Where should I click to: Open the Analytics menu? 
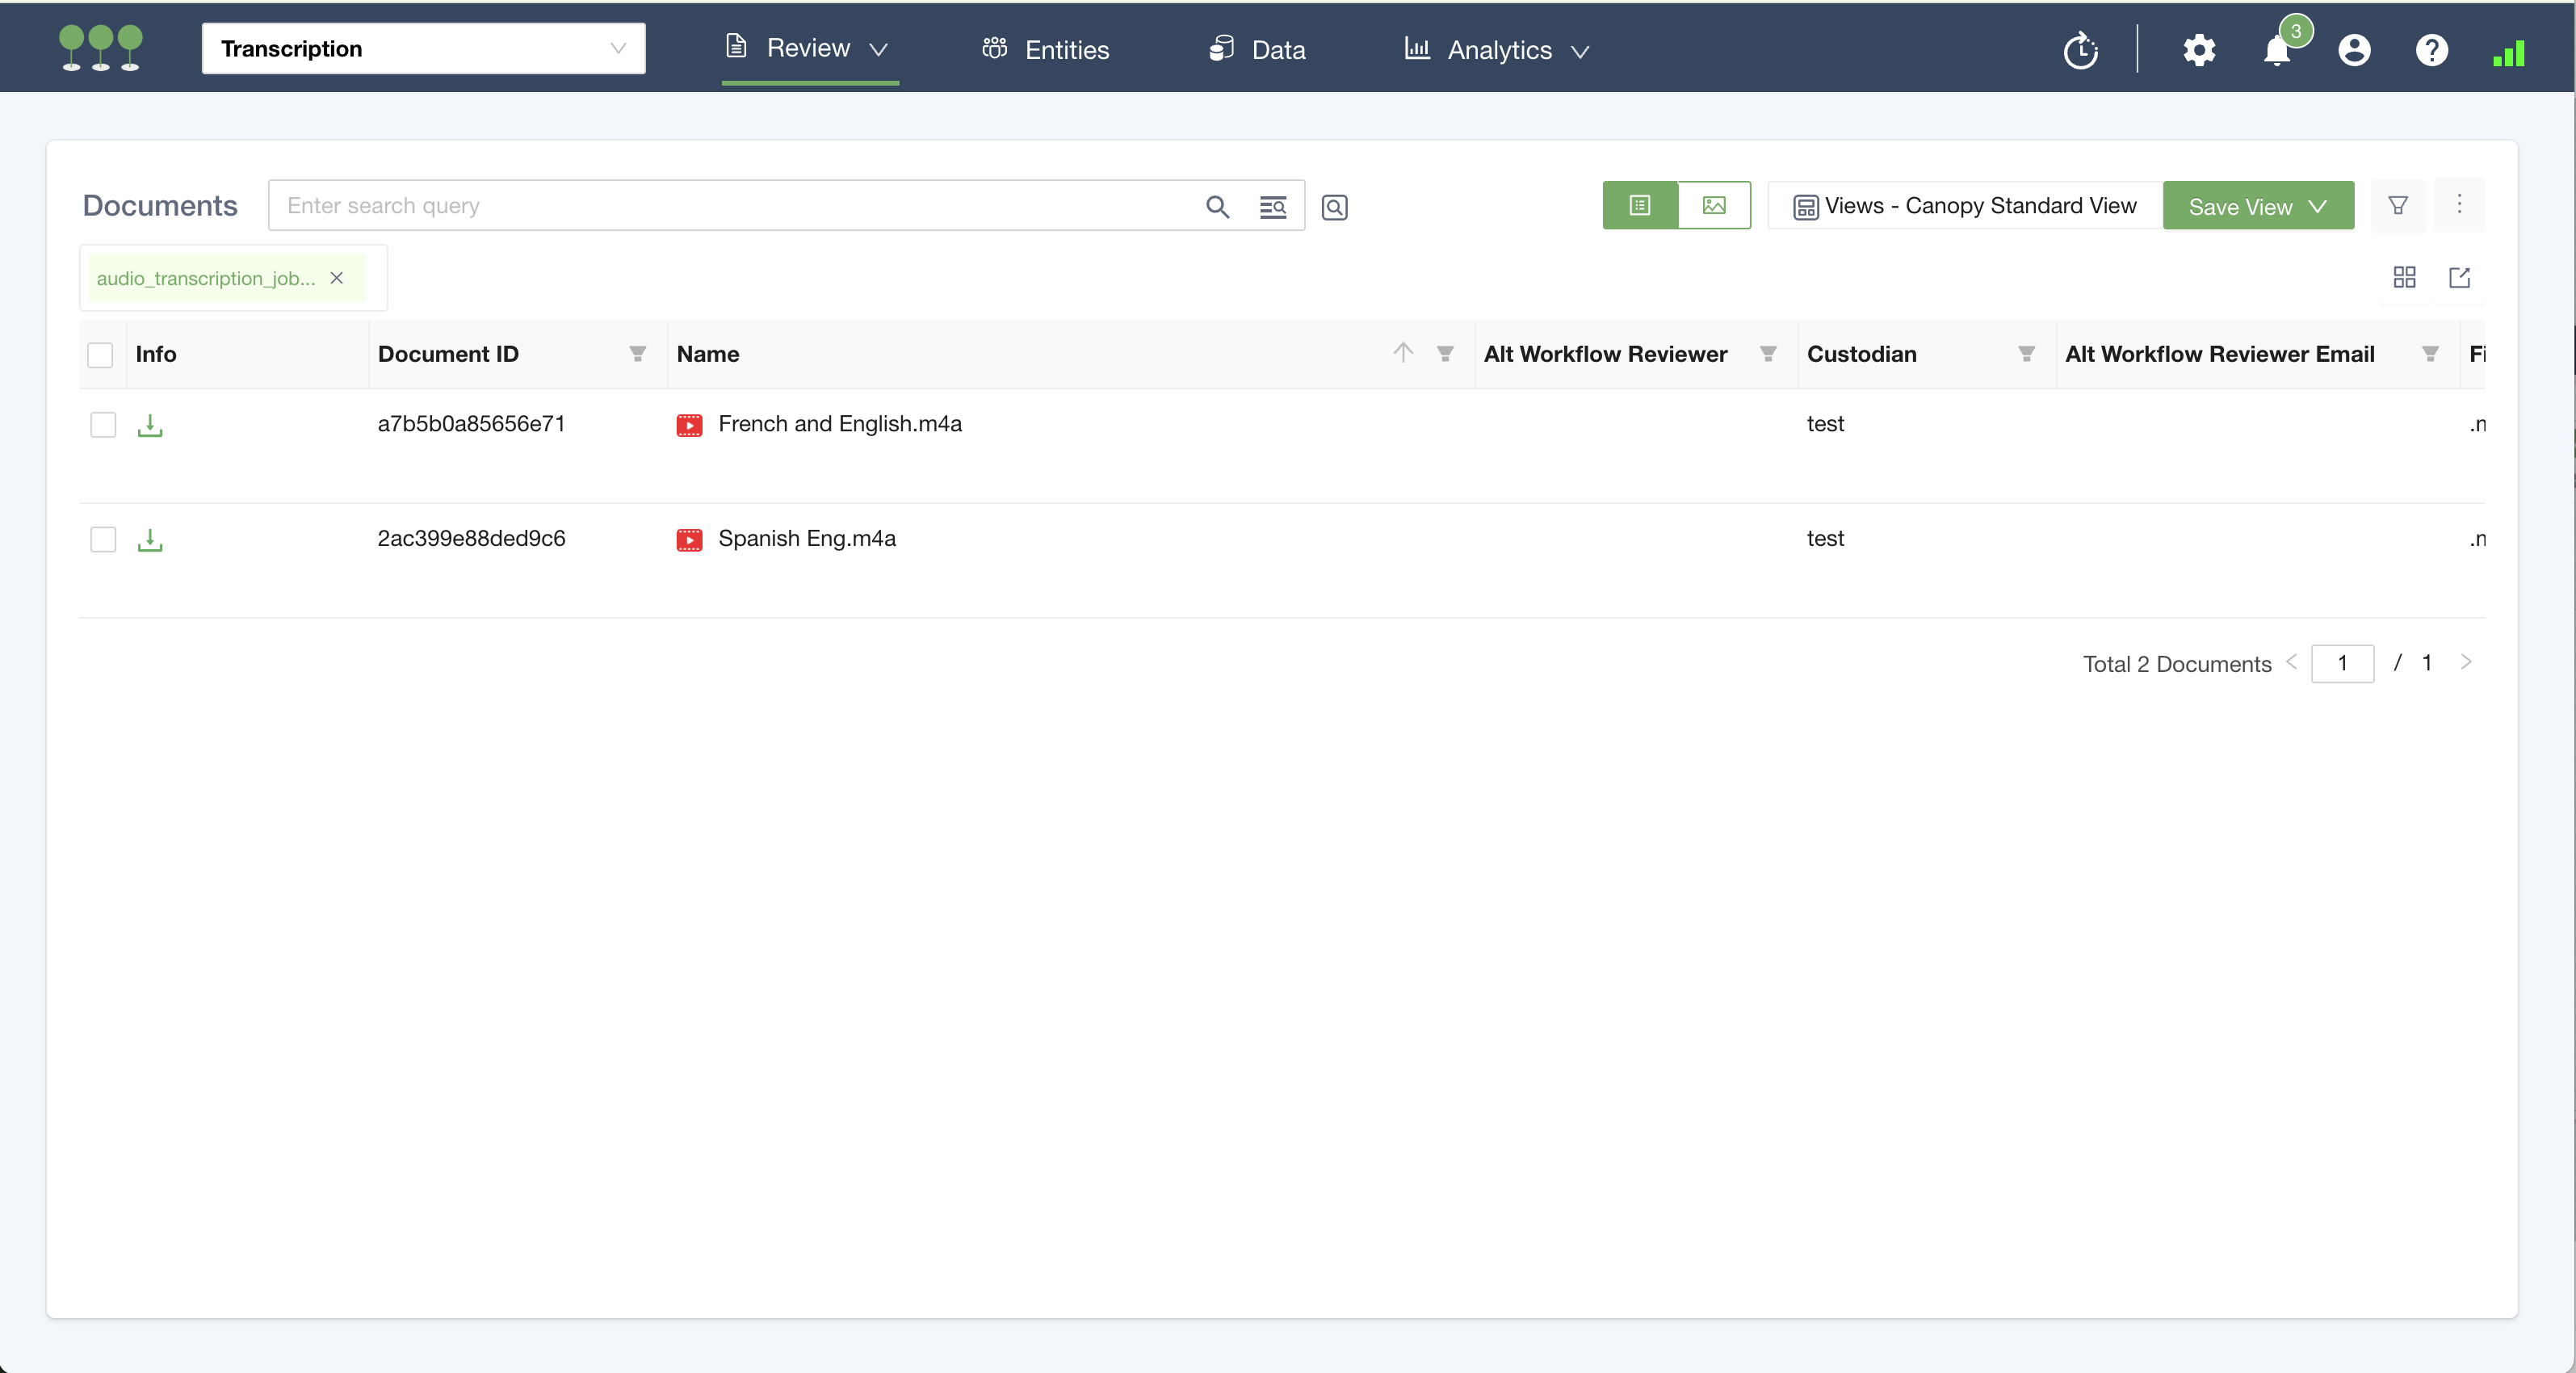1497,49
